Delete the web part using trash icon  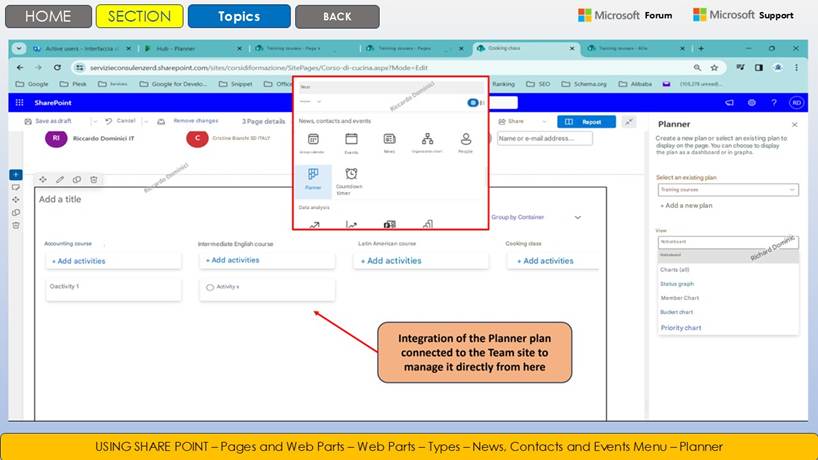click(93, 180)
